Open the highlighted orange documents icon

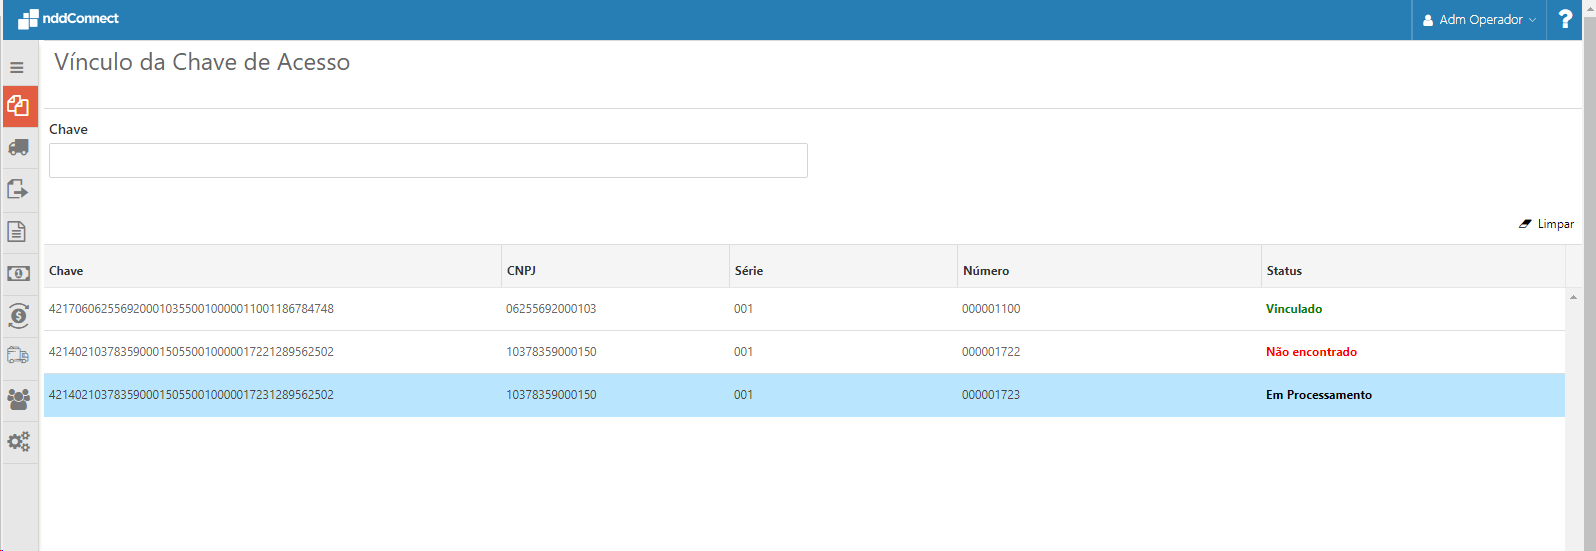click(x=18, y=106)
